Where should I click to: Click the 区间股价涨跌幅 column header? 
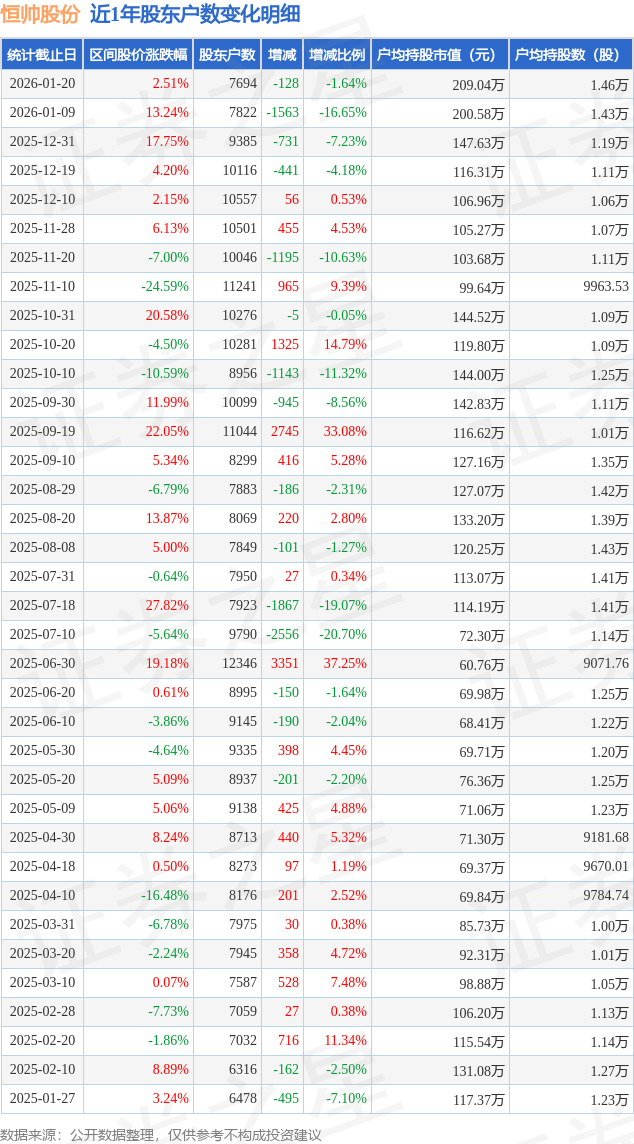pos(137,55)
